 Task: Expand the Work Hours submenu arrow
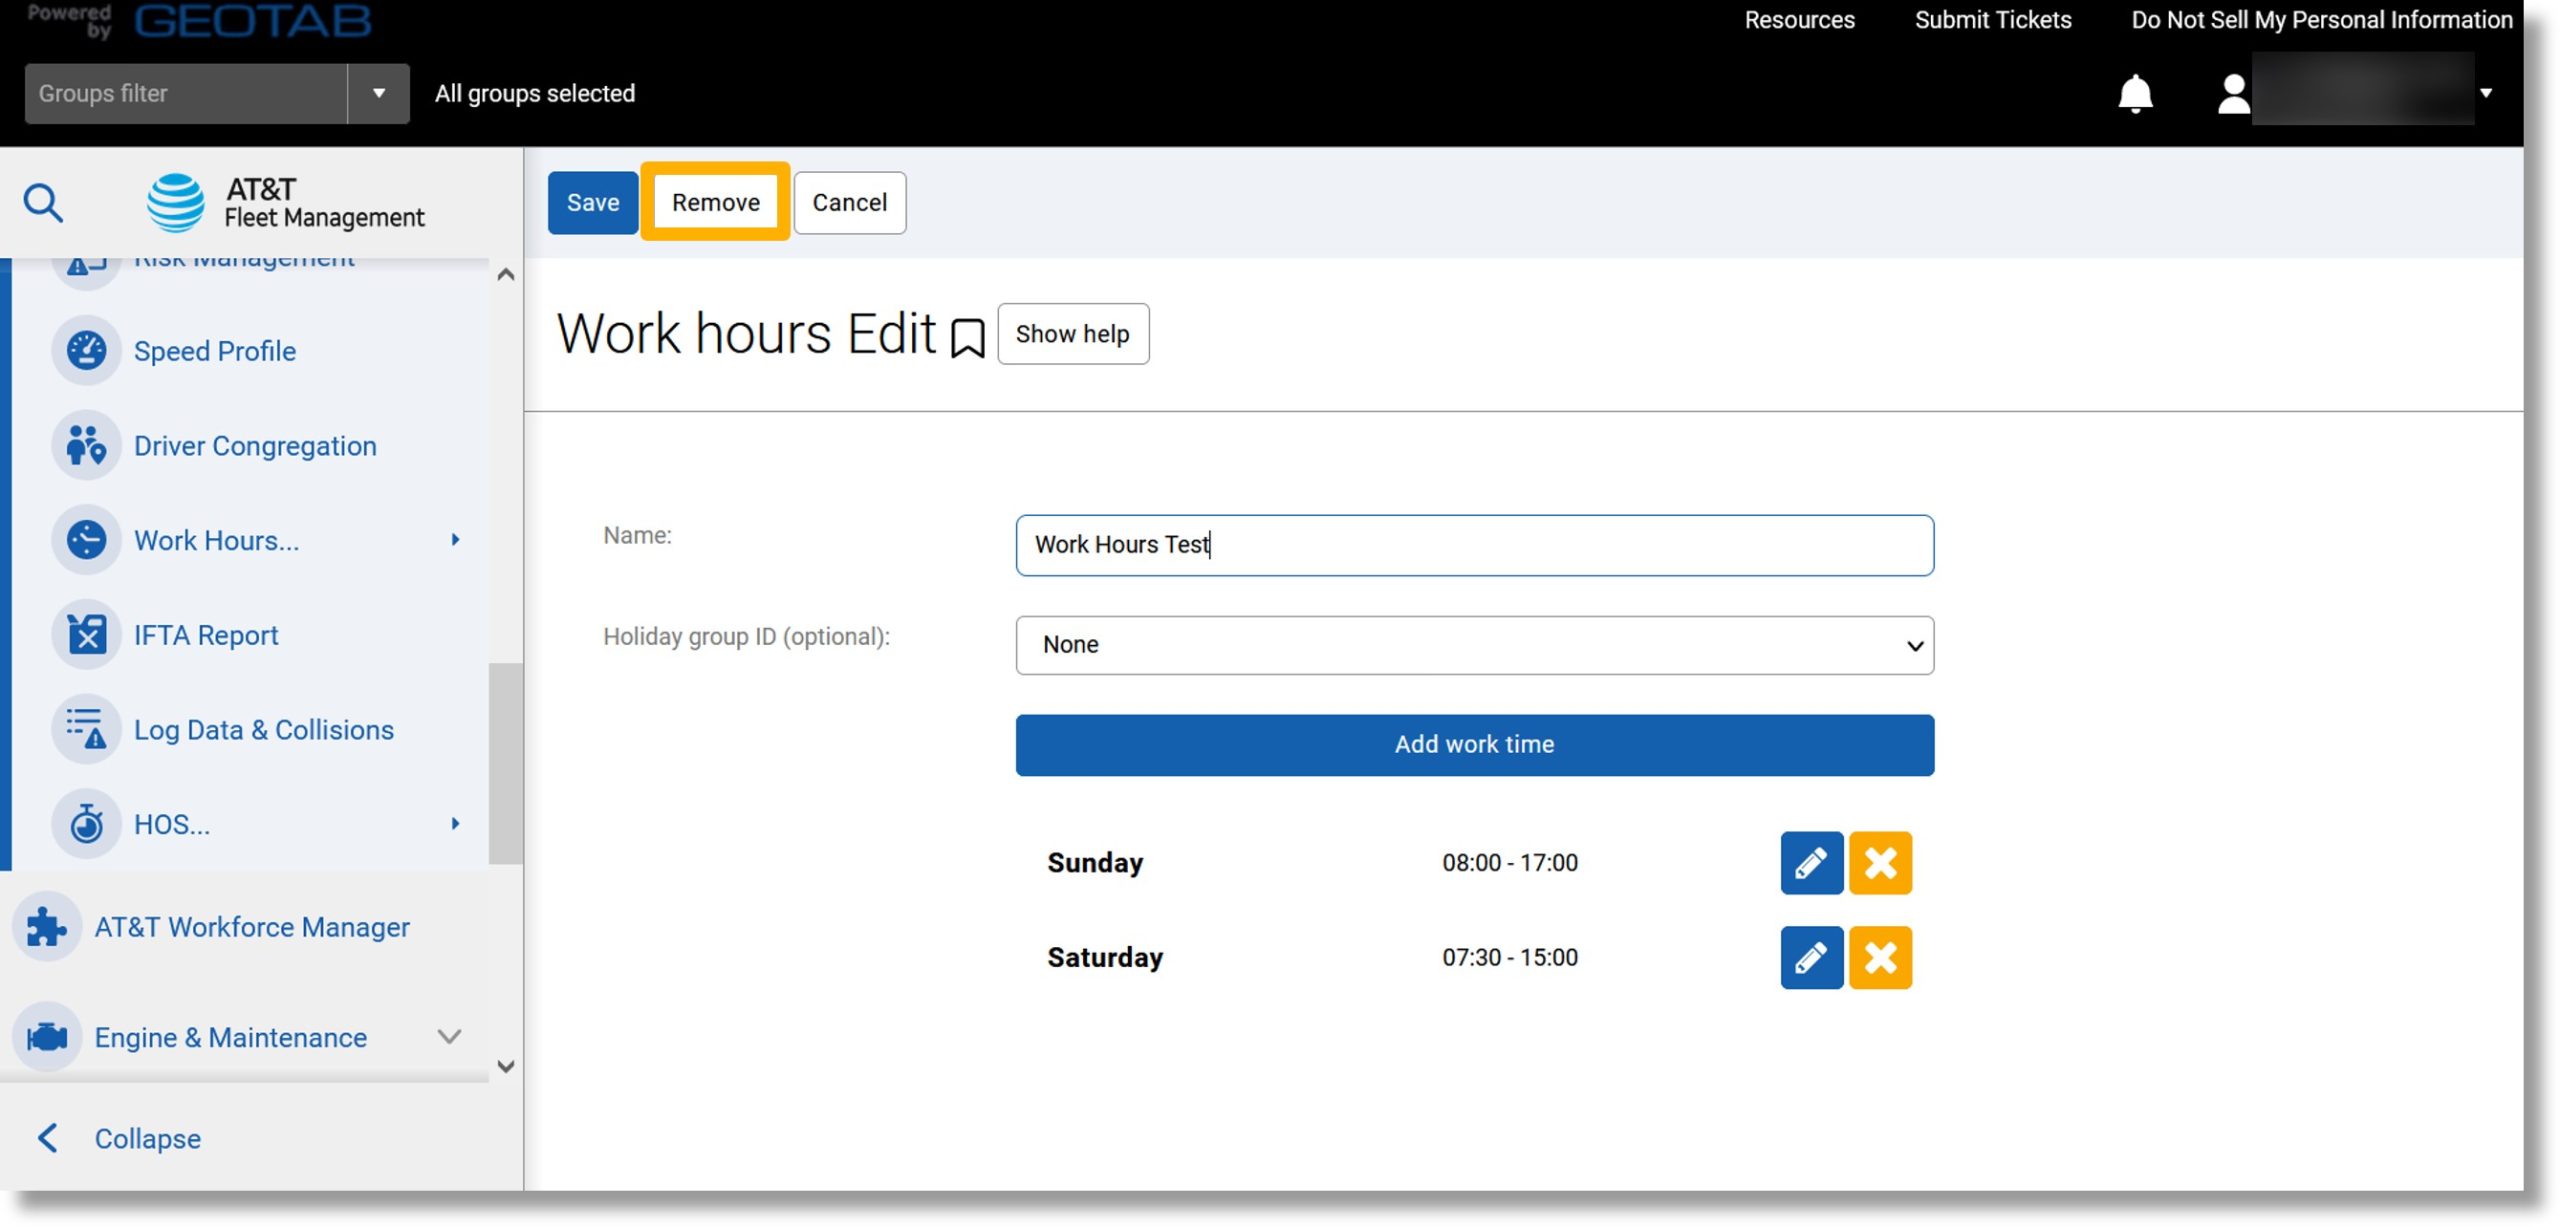pyautogui.click(x=456, y=540)
